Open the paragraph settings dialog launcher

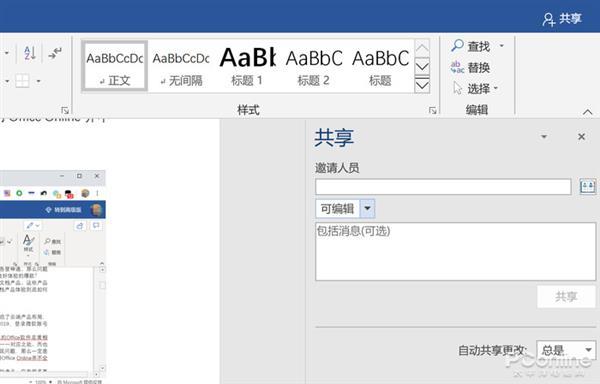(65, 111)
